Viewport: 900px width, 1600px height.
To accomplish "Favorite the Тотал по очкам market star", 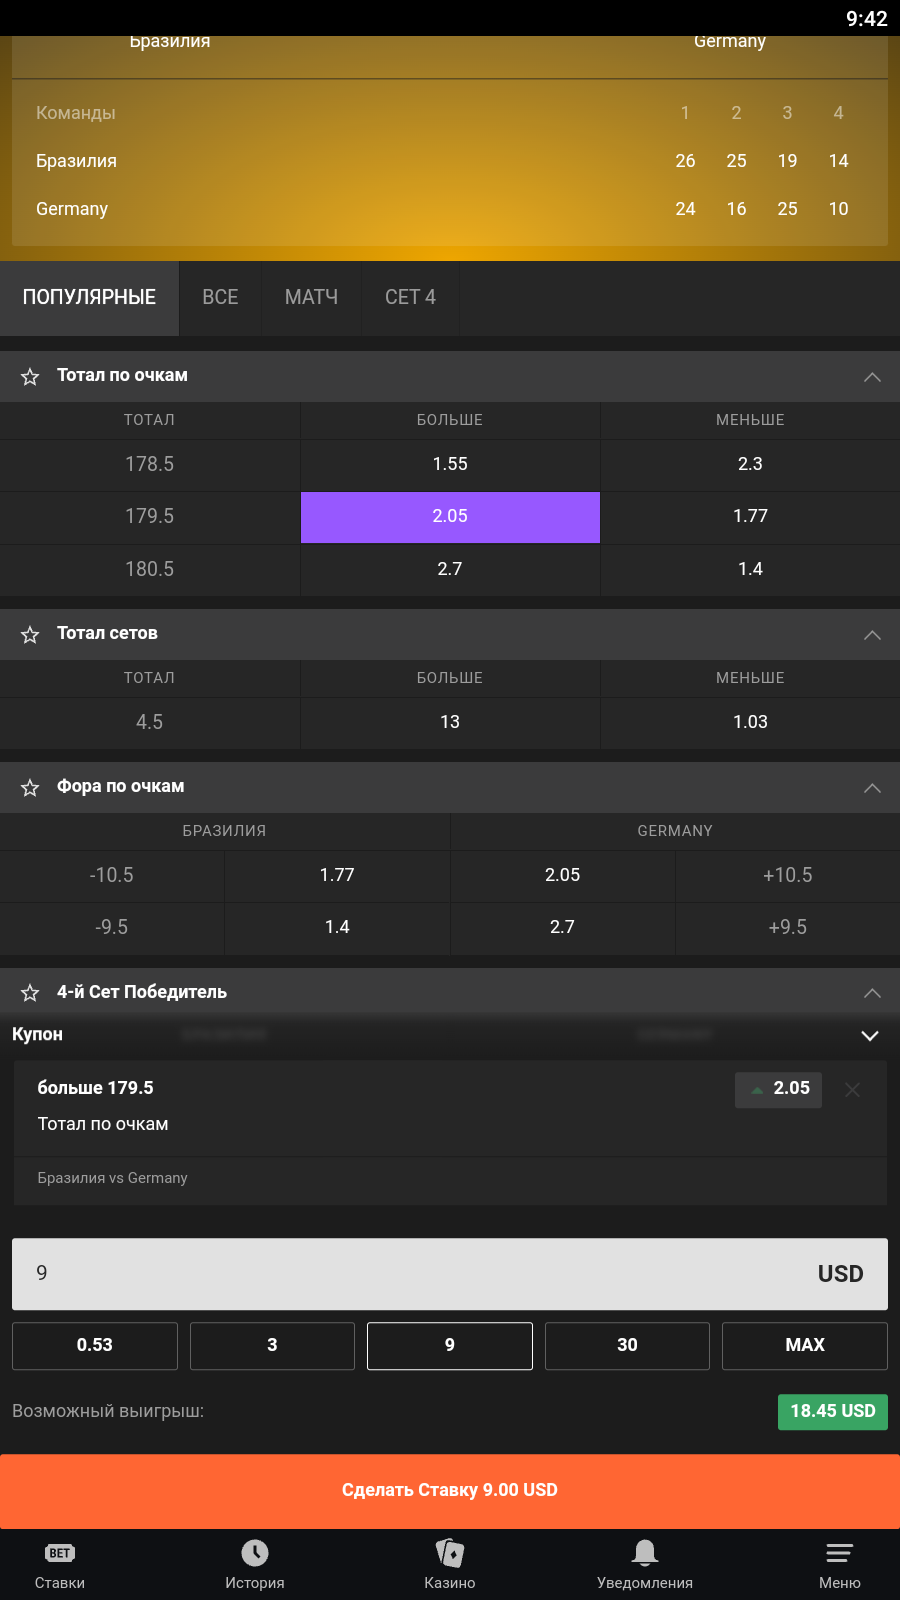I will point(30,377).
